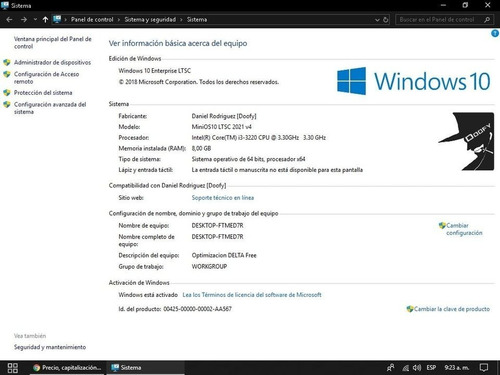Image resolution: width=500 pixels, height=375 pixels.
Task: Select manufacturer value 'Daniel Rodriguez [Doofy]'
Action: pyautogui.click(x=224, y=116)
